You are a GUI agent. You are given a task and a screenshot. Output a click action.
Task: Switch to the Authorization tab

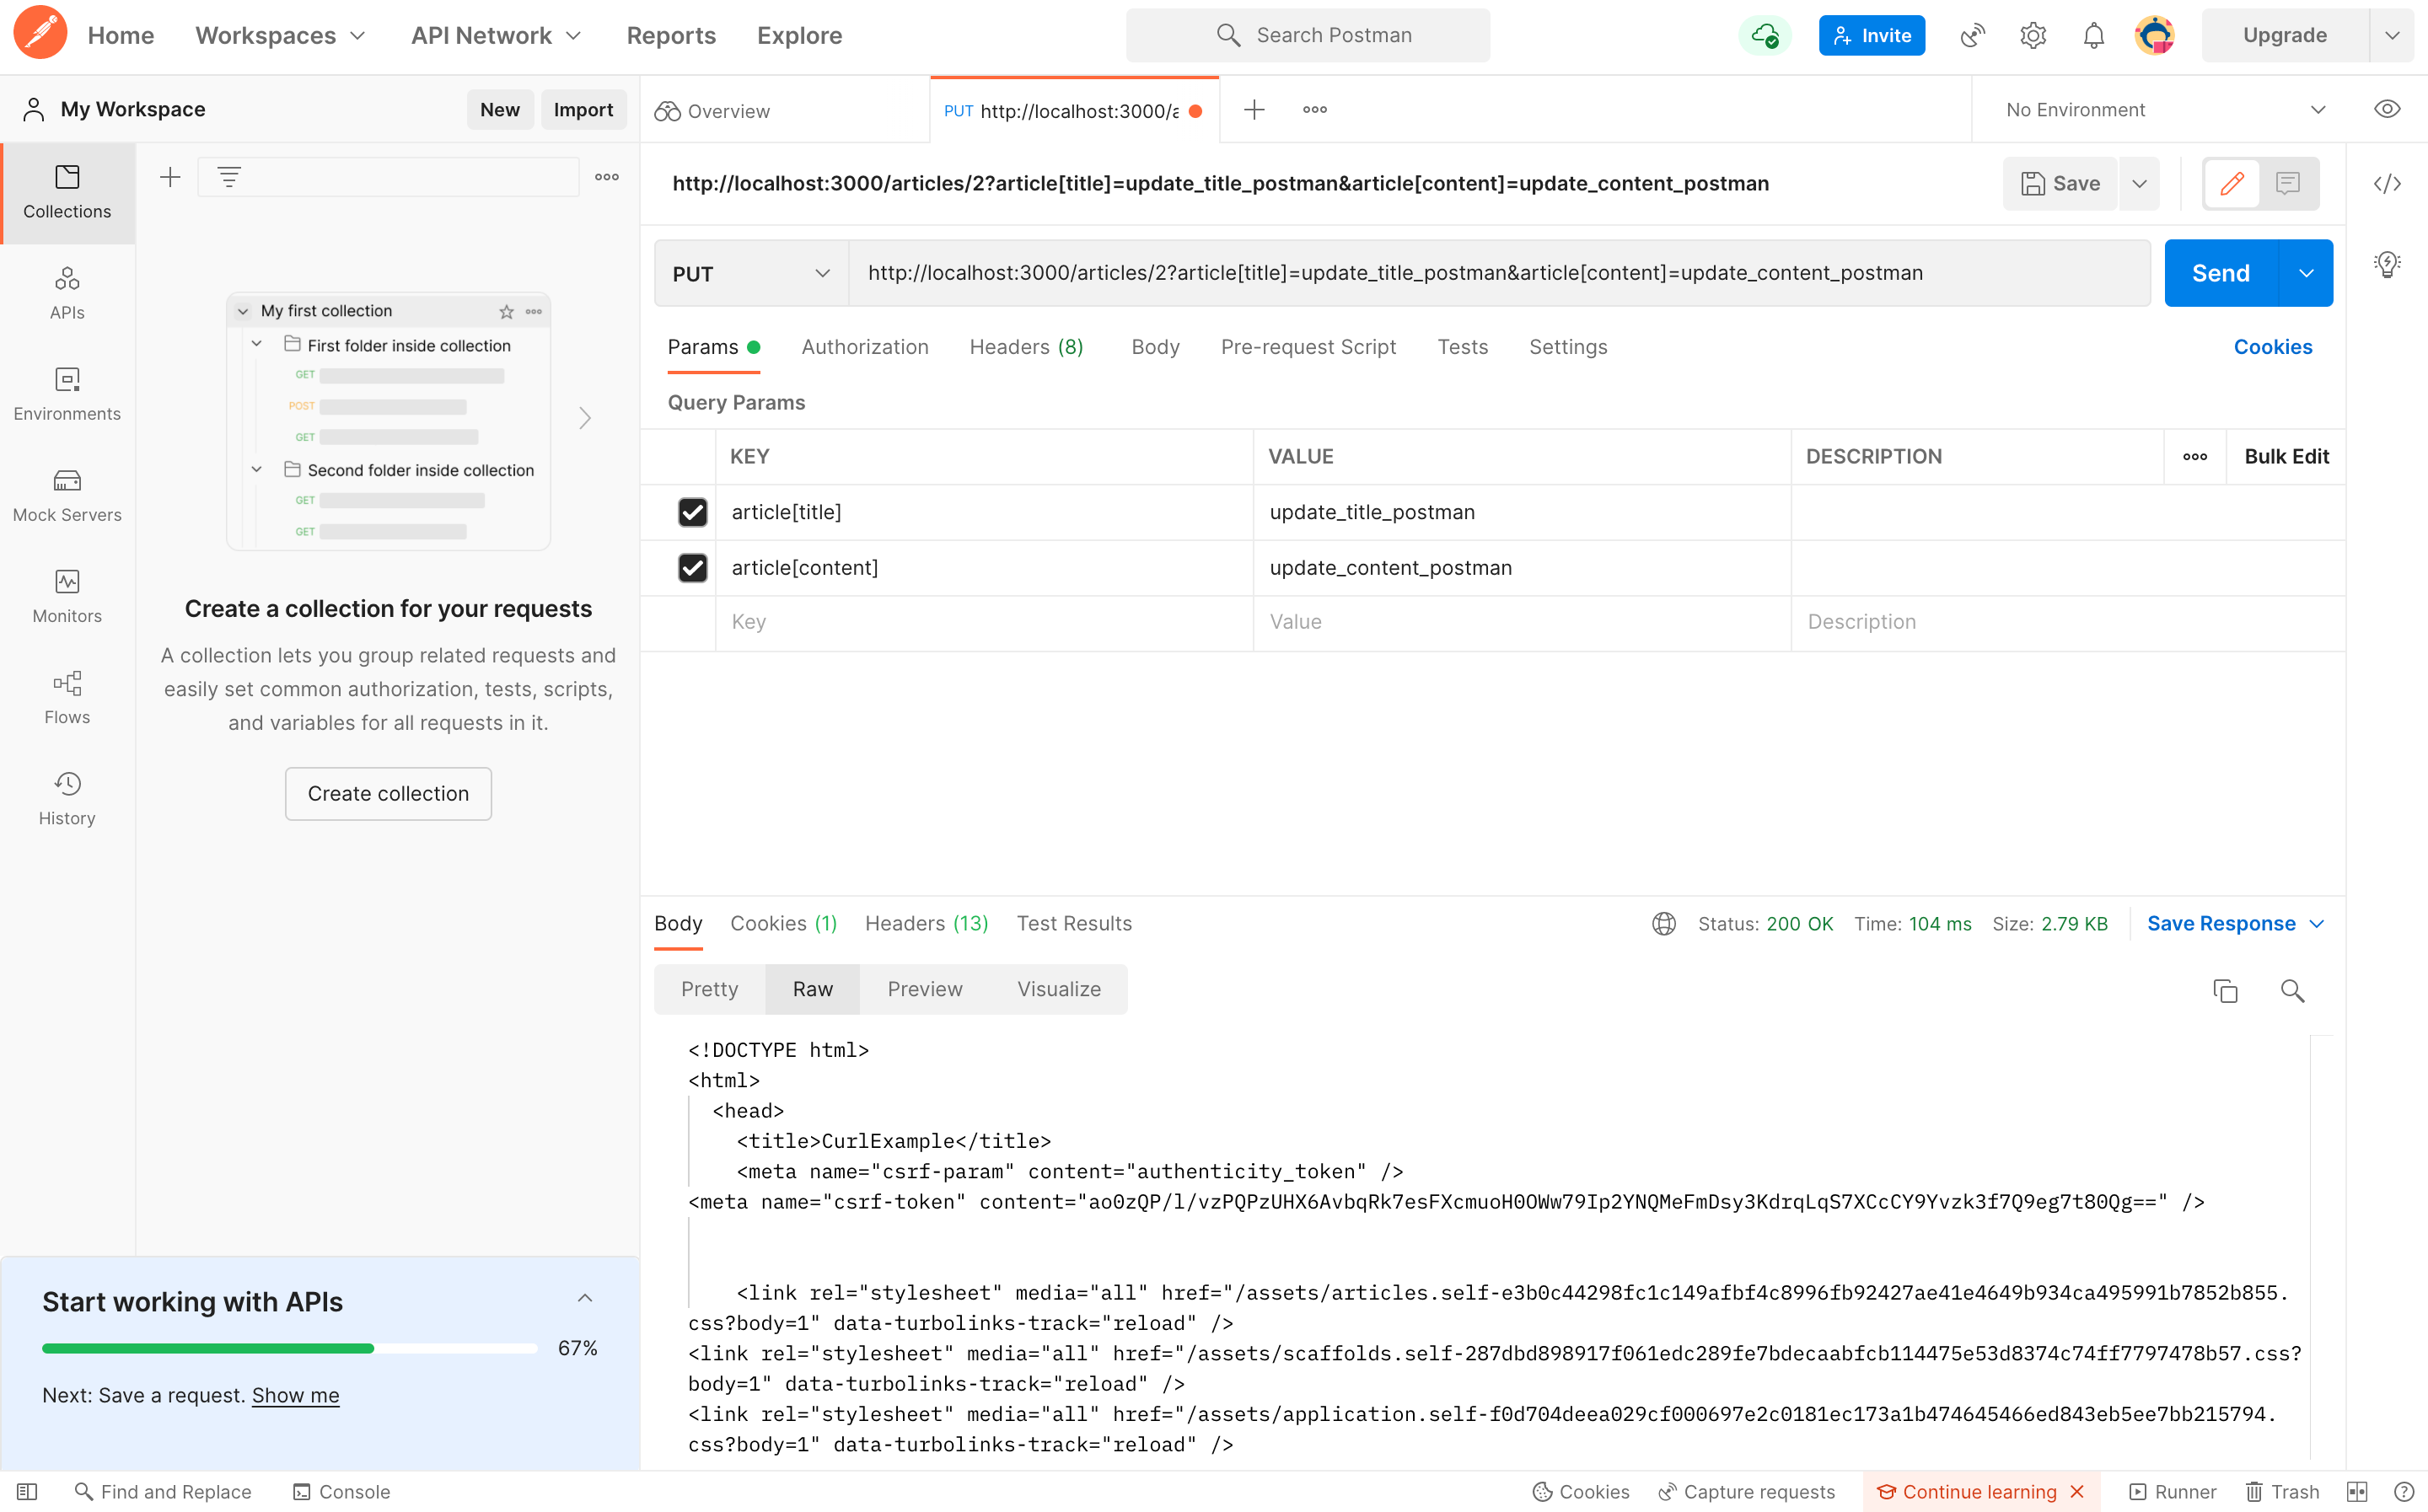pos(865,346)
